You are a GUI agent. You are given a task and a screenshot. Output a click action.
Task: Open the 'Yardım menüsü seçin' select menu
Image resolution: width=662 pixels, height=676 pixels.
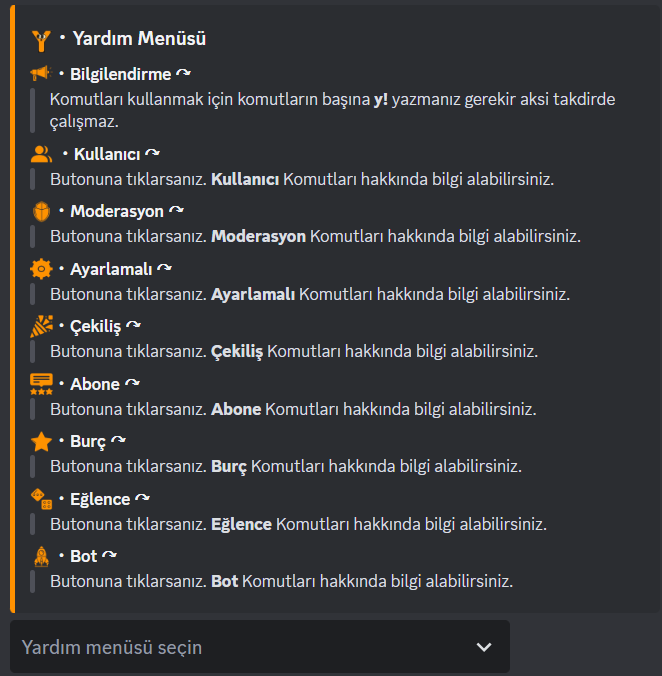[260, 647]
